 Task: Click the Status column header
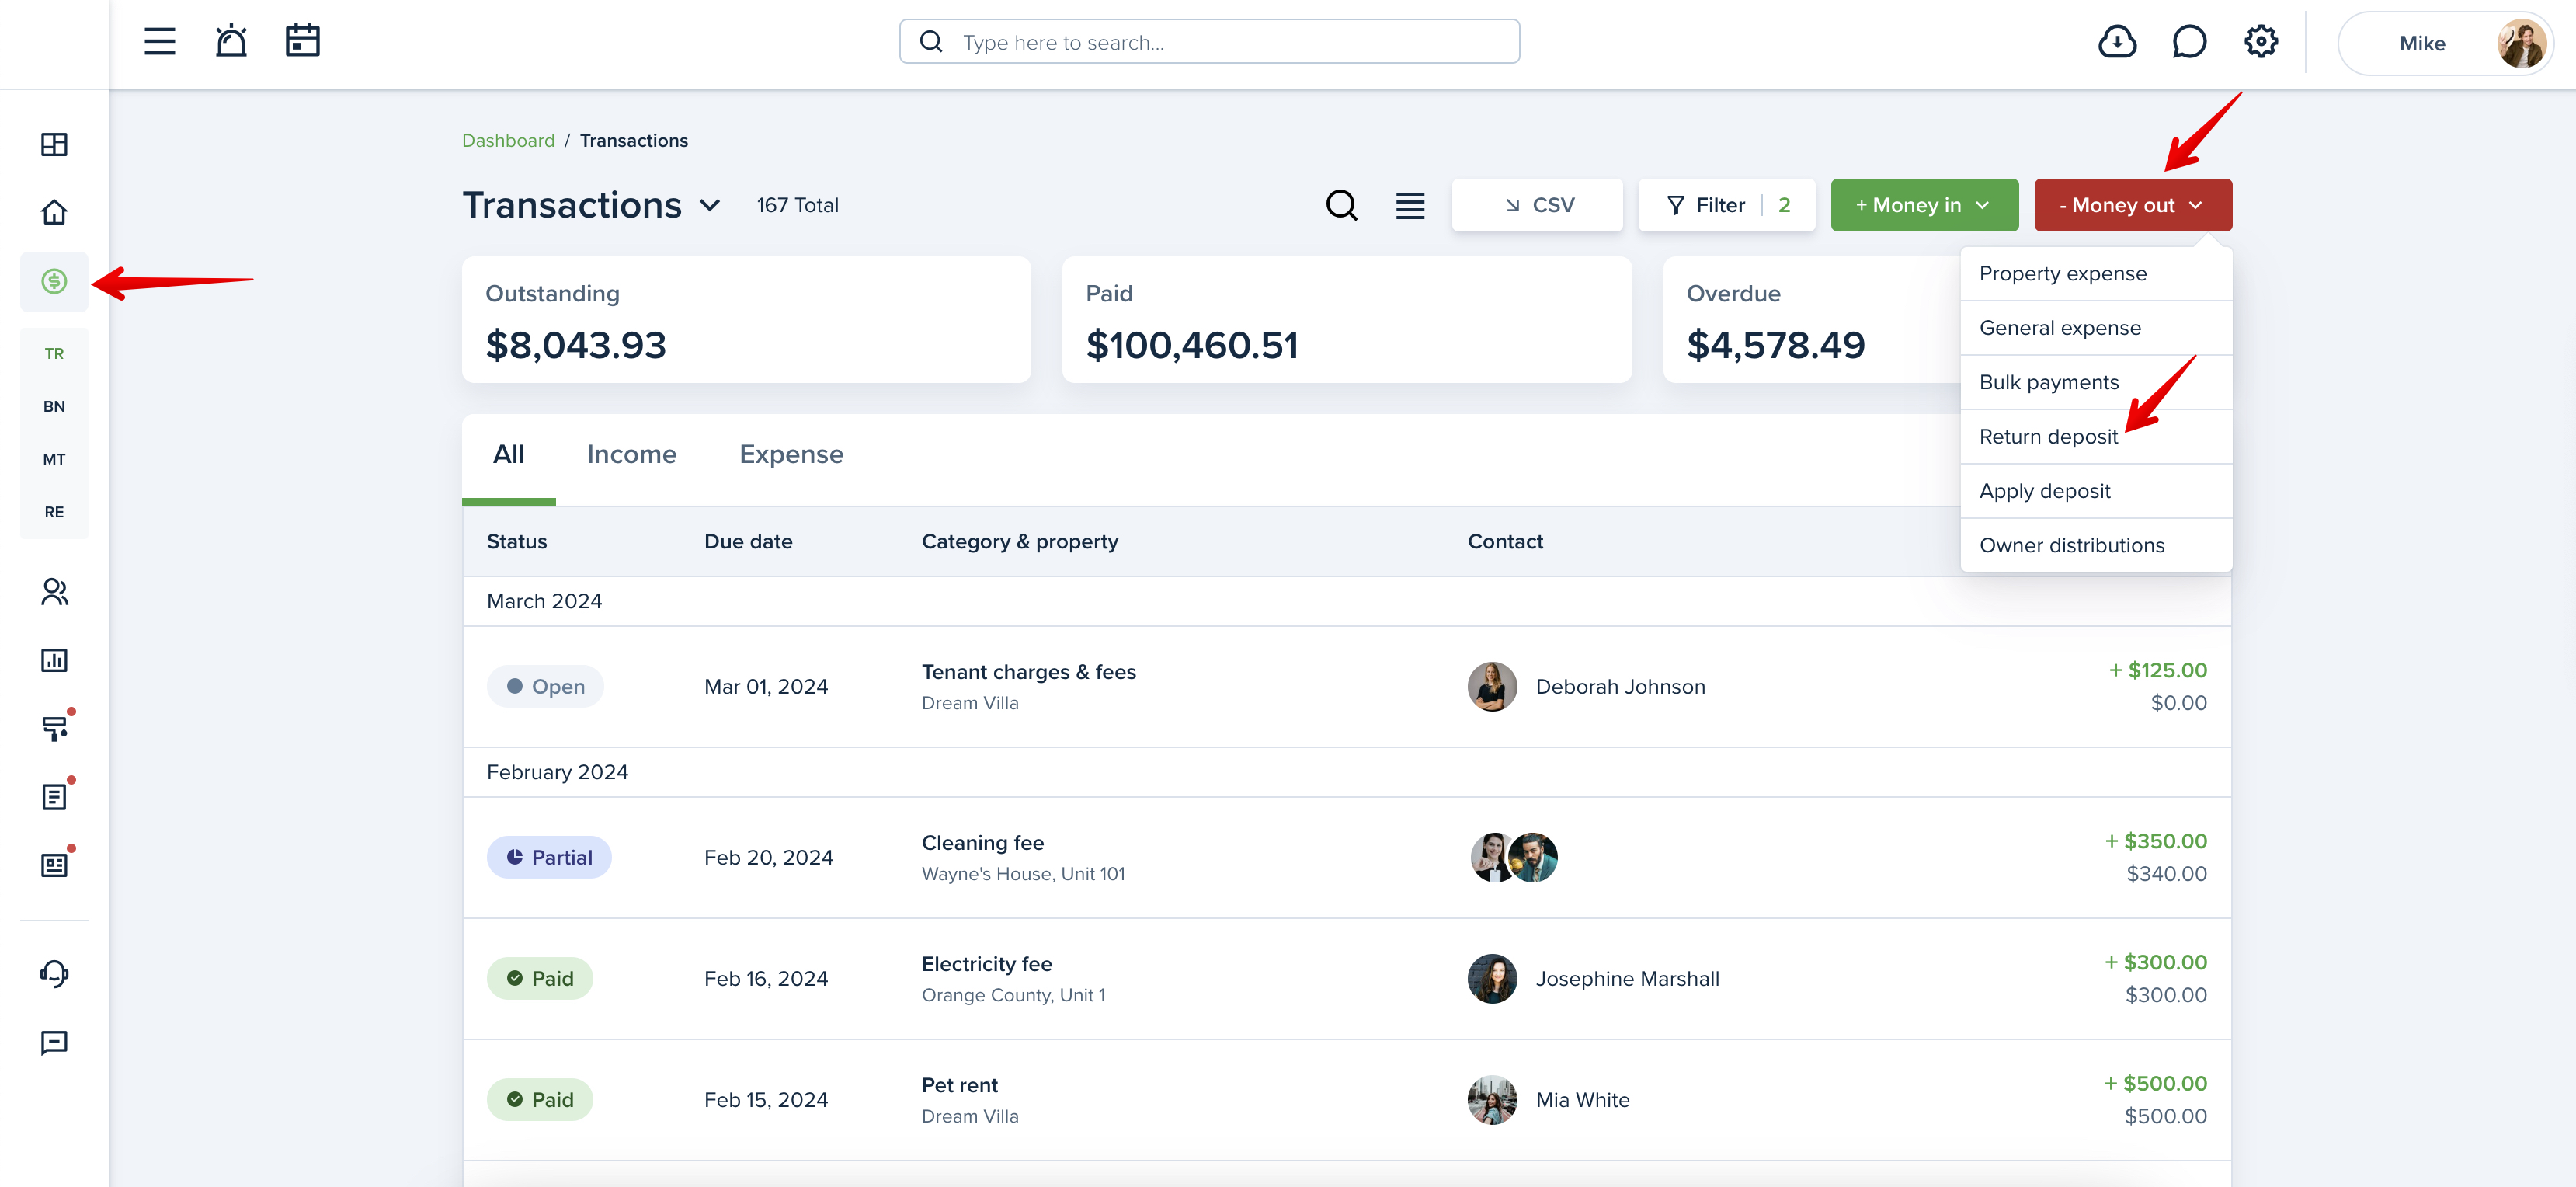516,542
